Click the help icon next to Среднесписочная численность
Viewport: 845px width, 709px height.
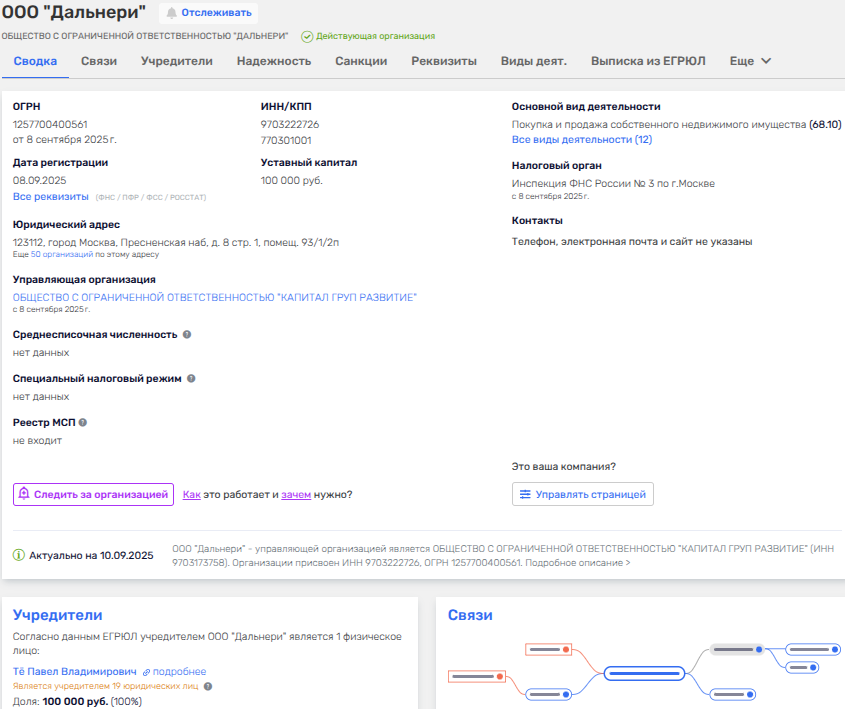tap(187, 335)
